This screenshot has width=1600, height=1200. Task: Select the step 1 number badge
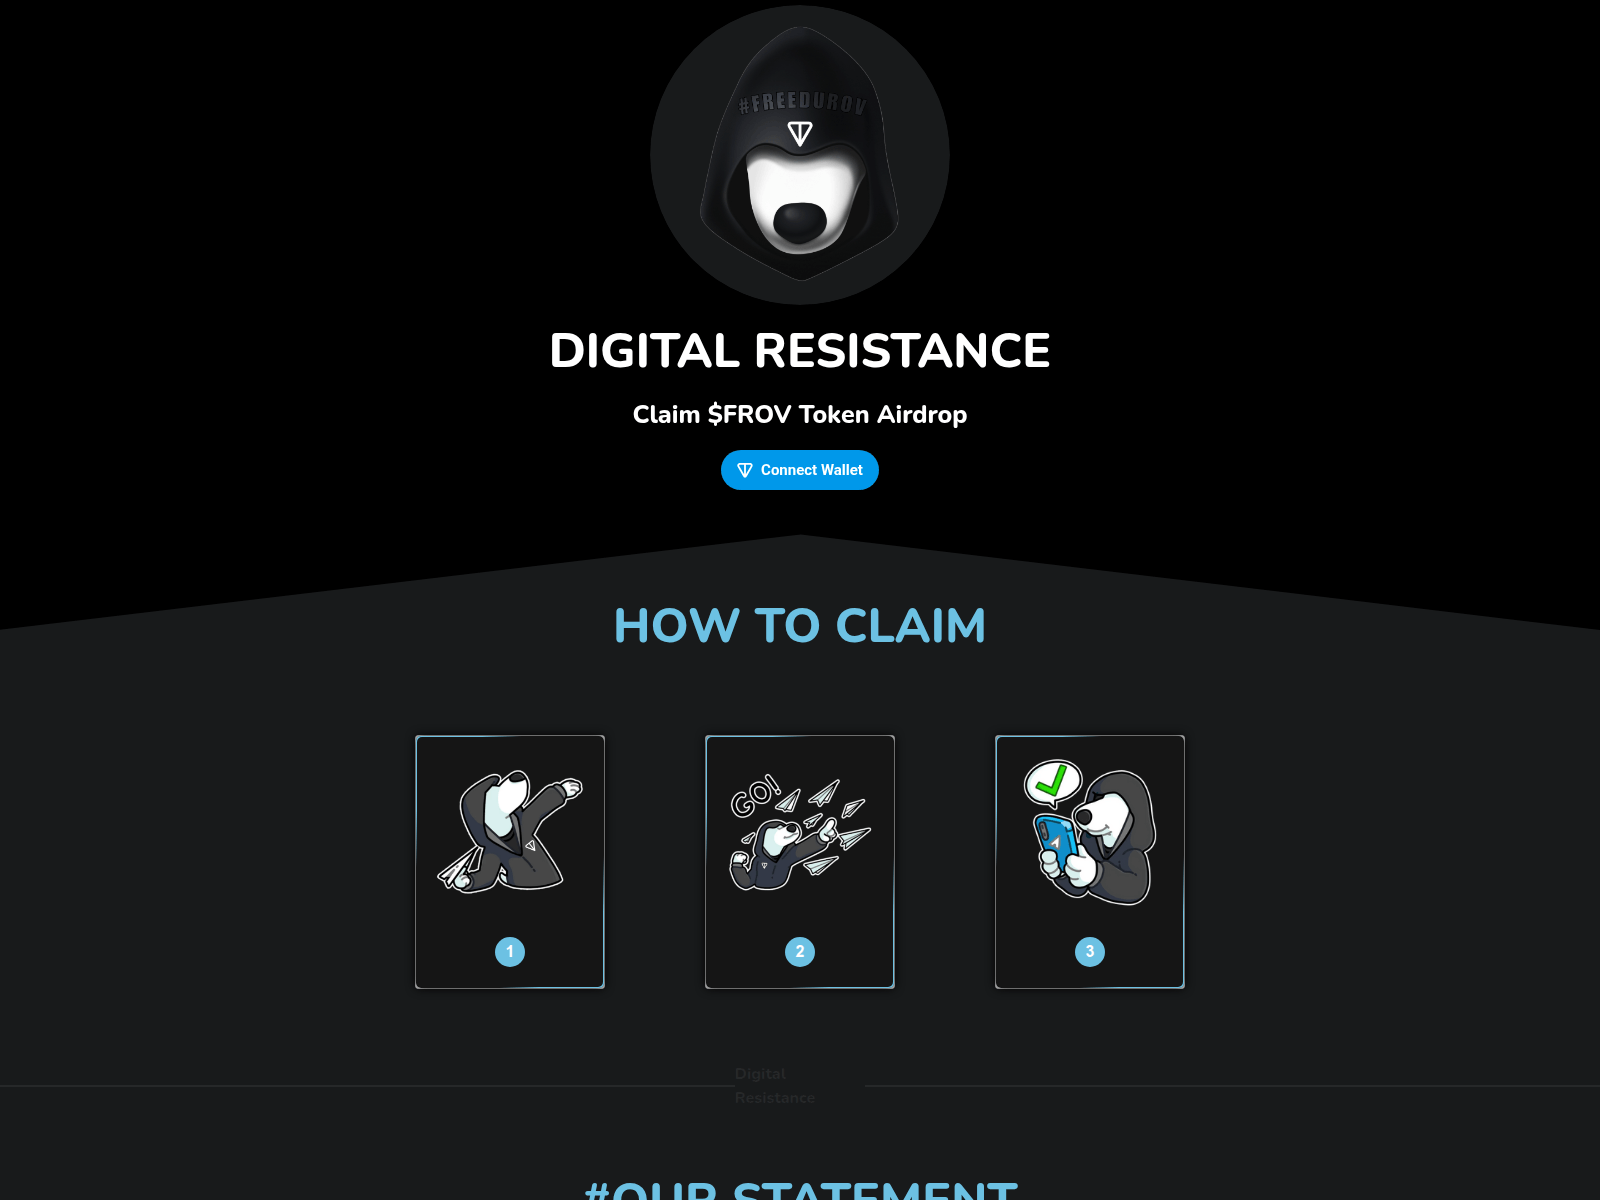click(510, 952)
